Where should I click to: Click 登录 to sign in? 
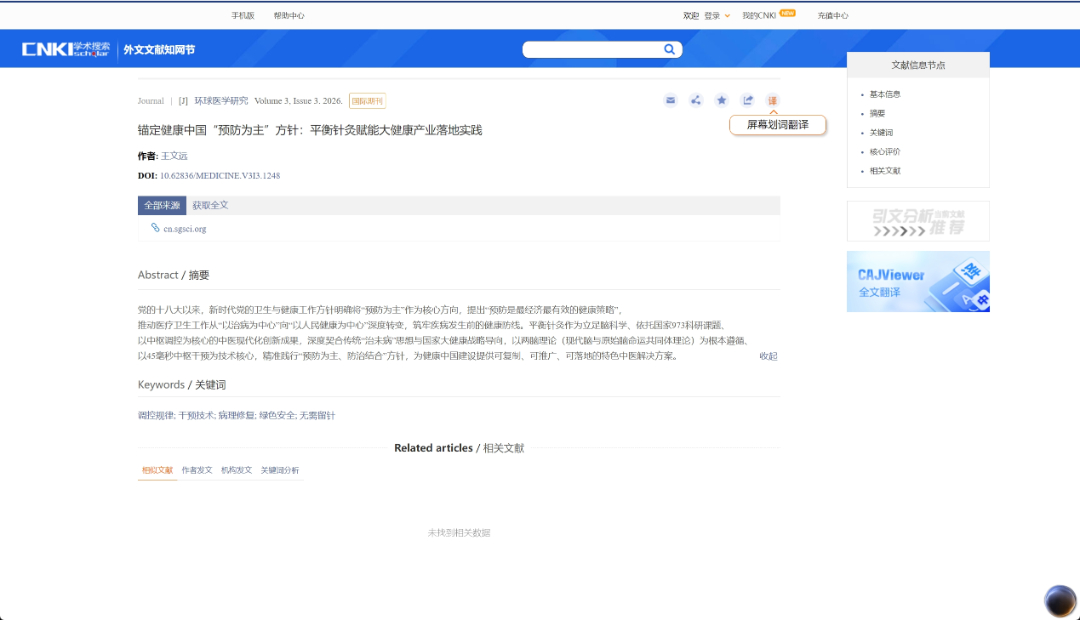point(712,16)
